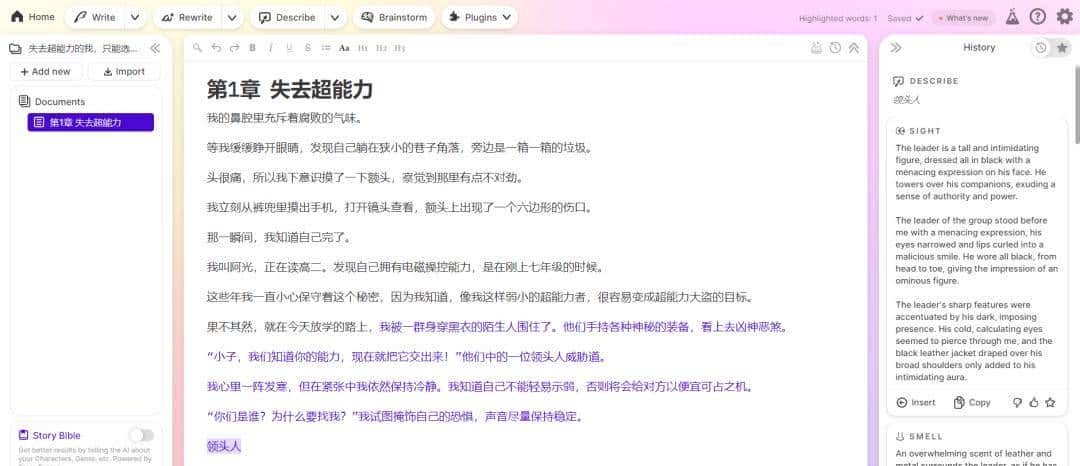Open the search icon in editor toolbar
The image size is (1080, 466).
coord(198,47)
